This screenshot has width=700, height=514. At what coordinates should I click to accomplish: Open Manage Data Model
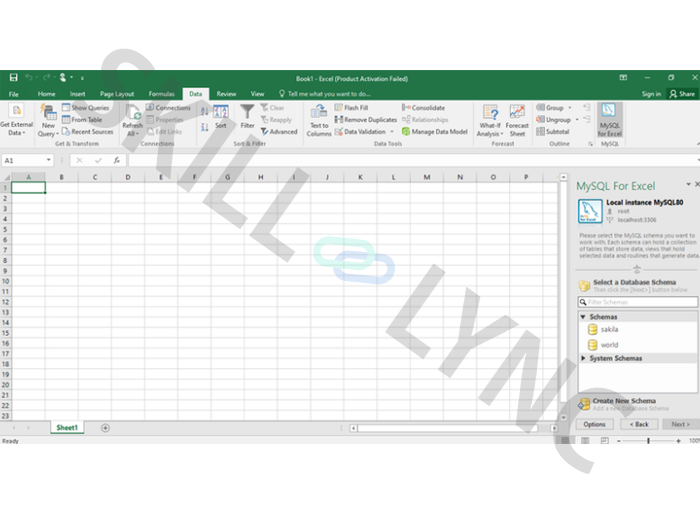click(x=434, y=132)
